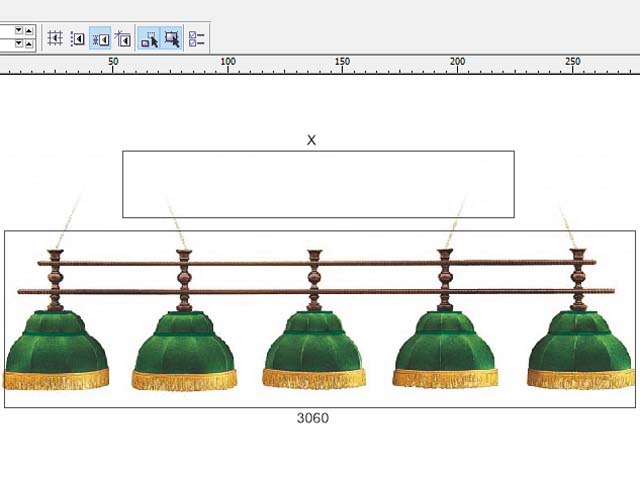
Task: Toggle the Snap to Grid icon
Action: coord(55,38)
